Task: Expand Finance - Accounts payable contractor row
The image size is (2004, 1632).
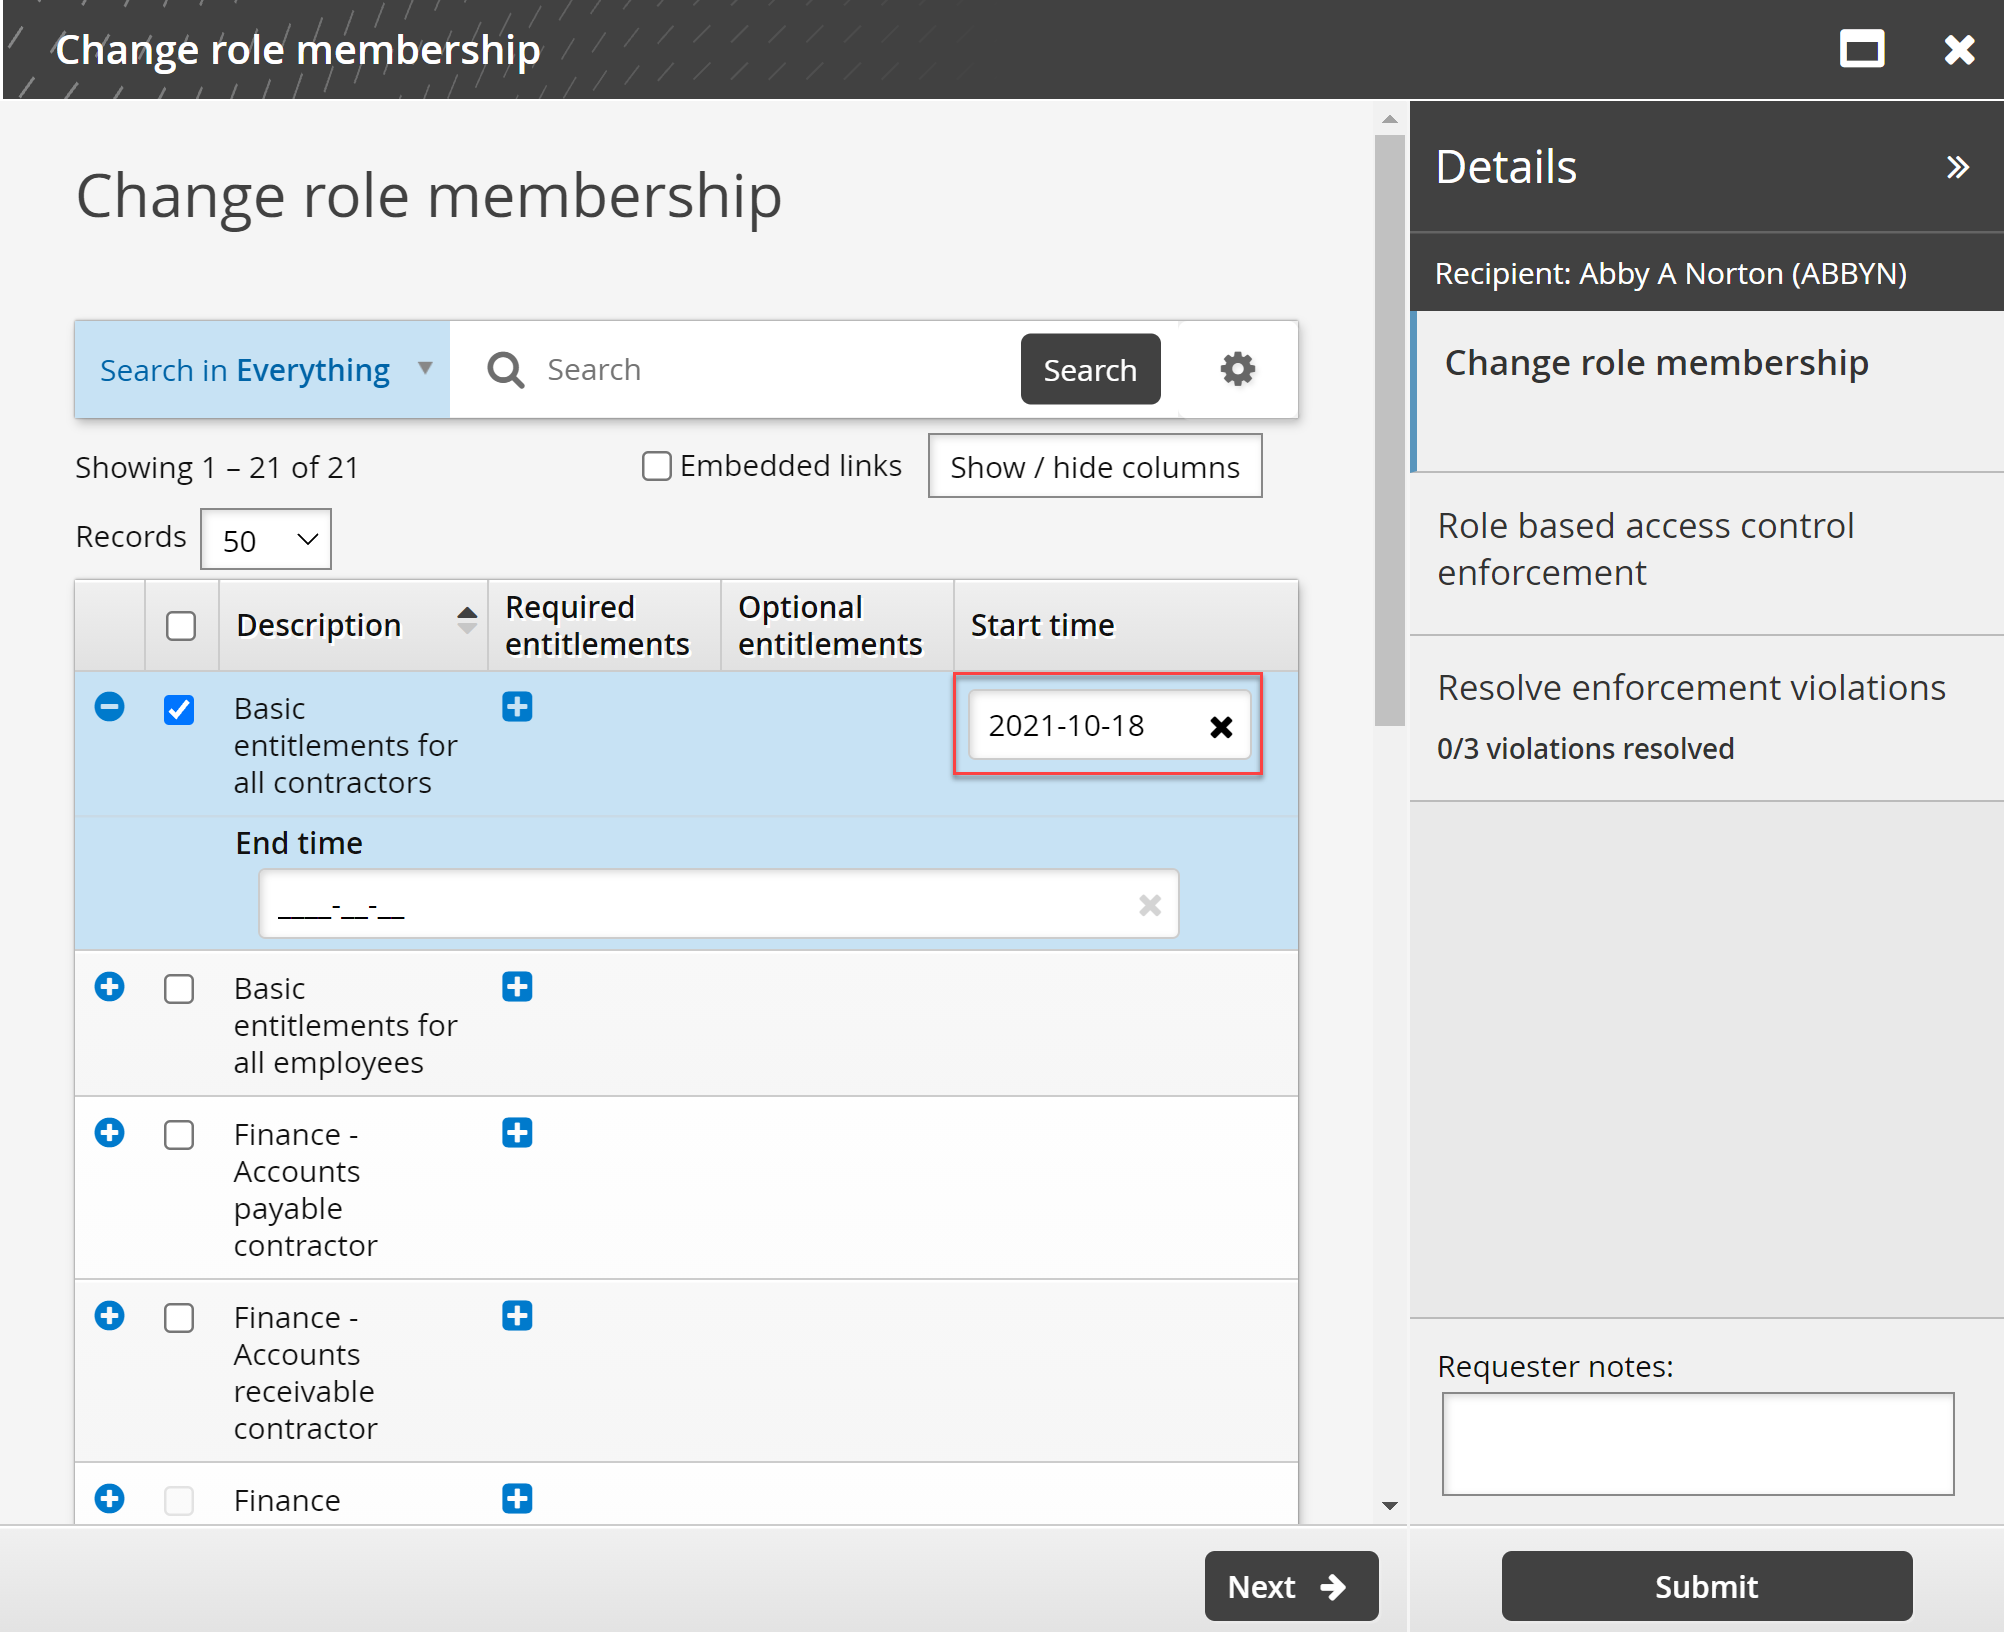Action: [x=109, y=1133]
